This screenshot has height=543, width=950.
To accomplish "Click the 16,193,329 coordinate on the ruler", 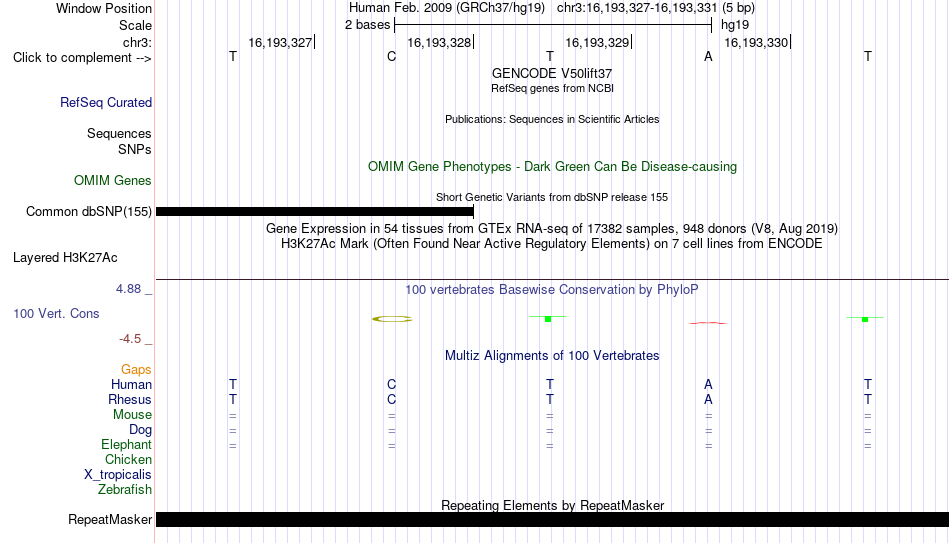I will point(597,42).
